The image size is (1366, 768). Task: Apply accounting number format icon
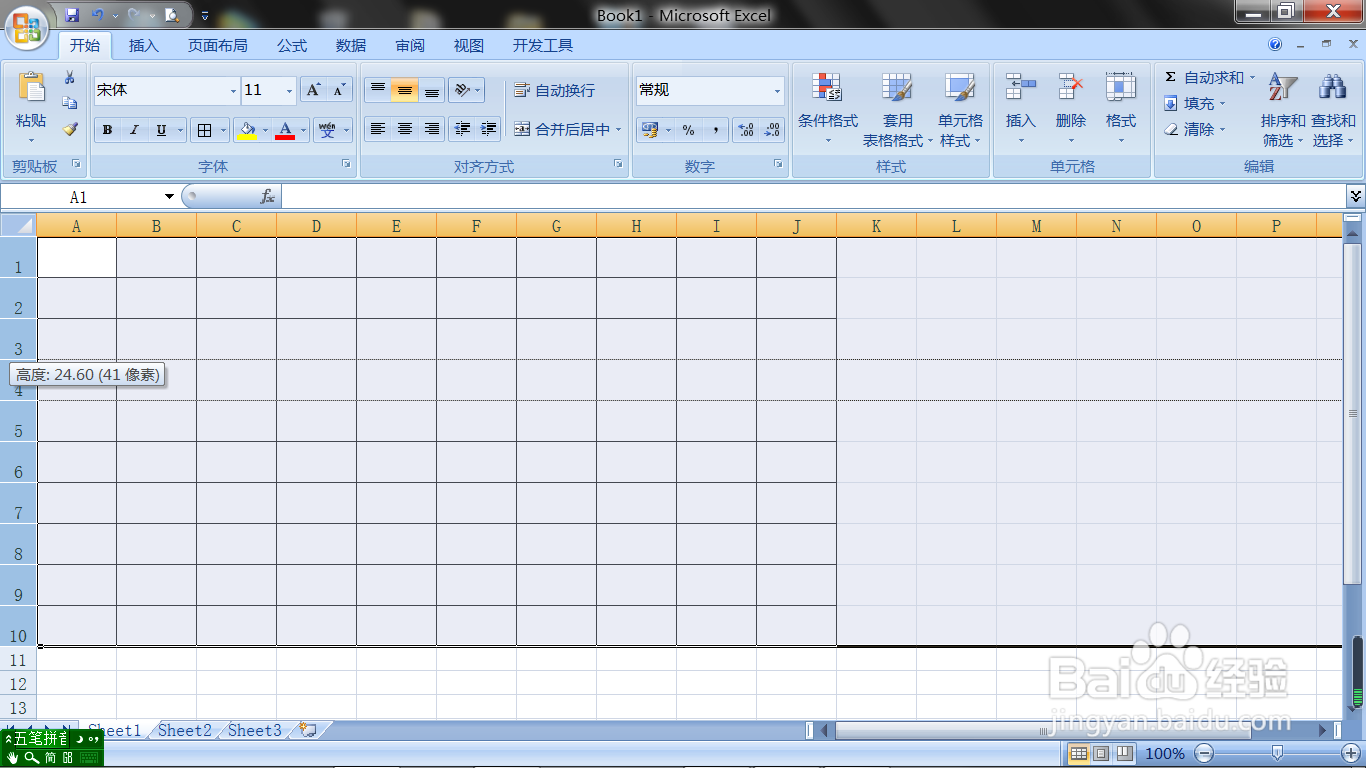click(648, 130)
